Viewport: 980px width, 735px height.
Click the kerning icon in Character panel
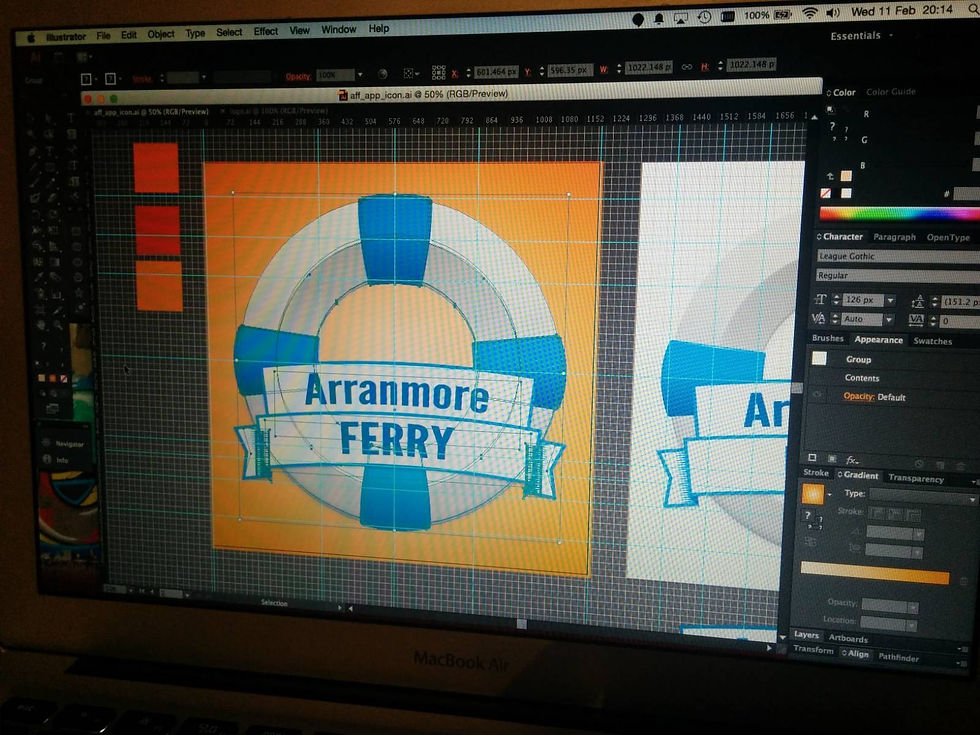(819, 319)
